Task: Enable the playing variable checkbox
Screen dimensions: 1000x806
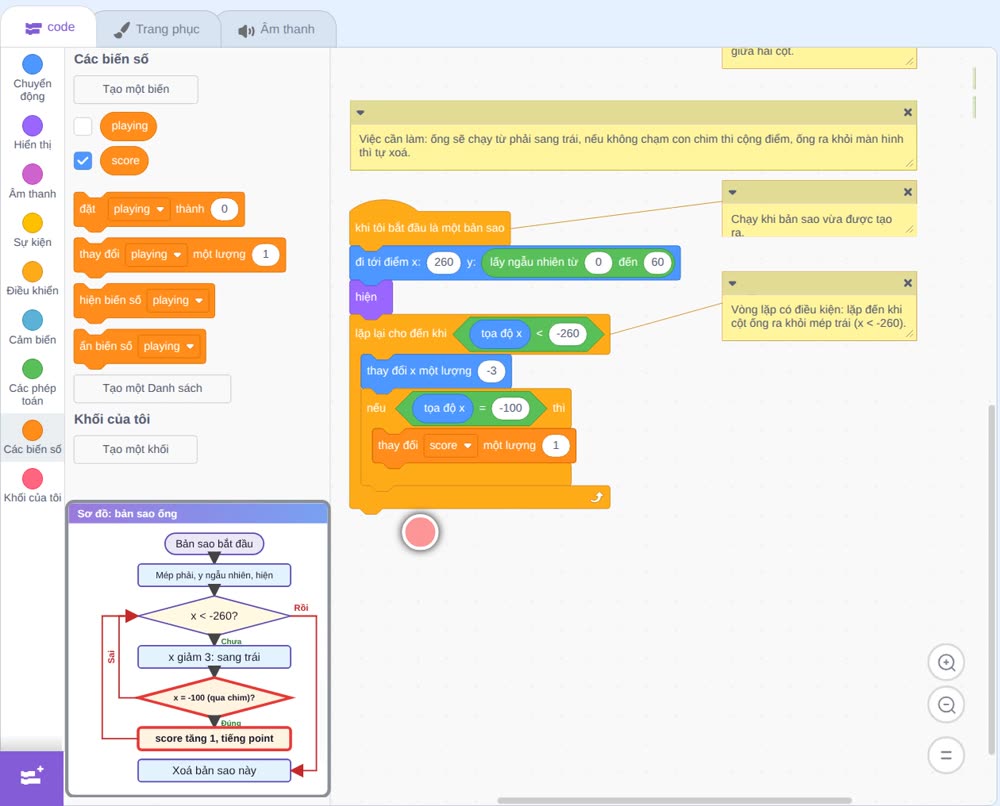Action: point(83,126)
